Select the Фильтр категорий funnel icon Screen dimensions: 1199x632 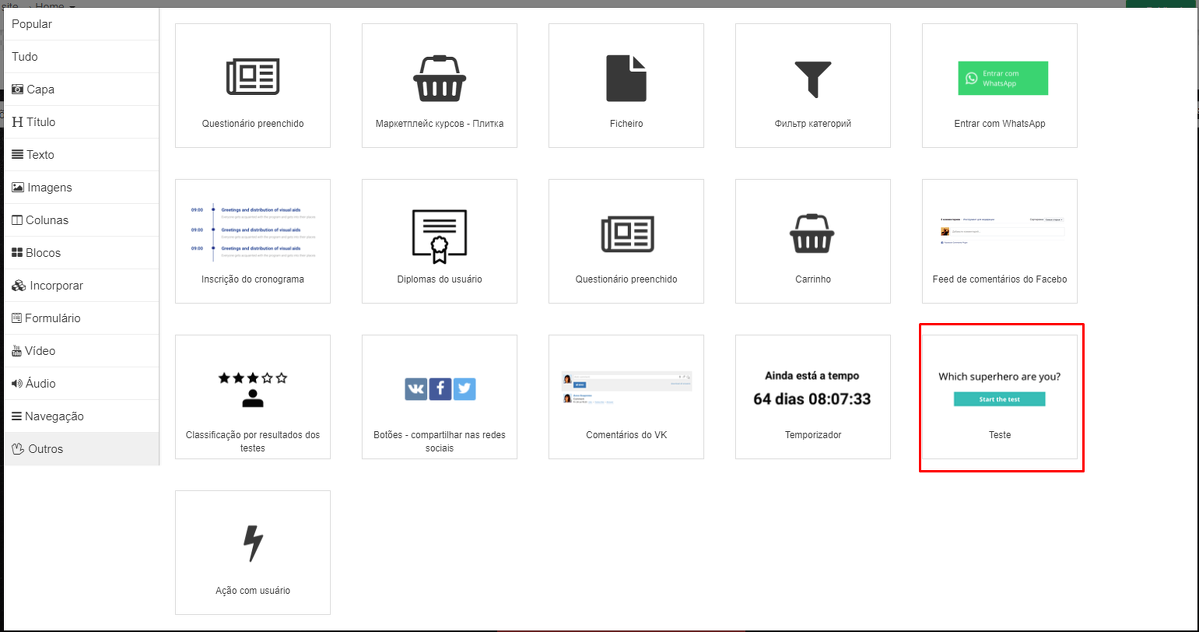[812, 78]
